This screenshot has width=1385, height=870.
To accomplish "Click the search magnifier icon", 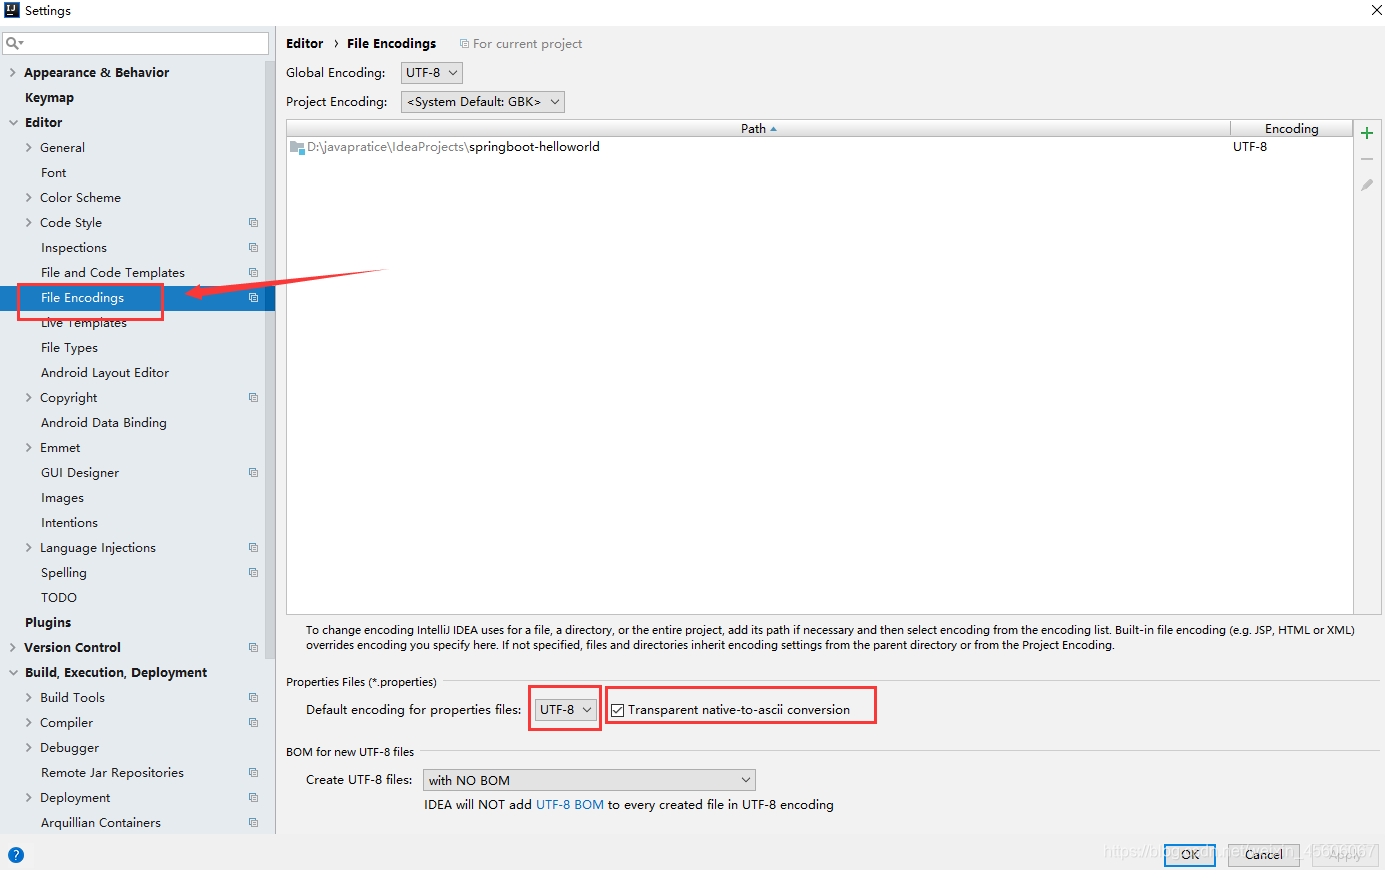I will tap(13, 43).
